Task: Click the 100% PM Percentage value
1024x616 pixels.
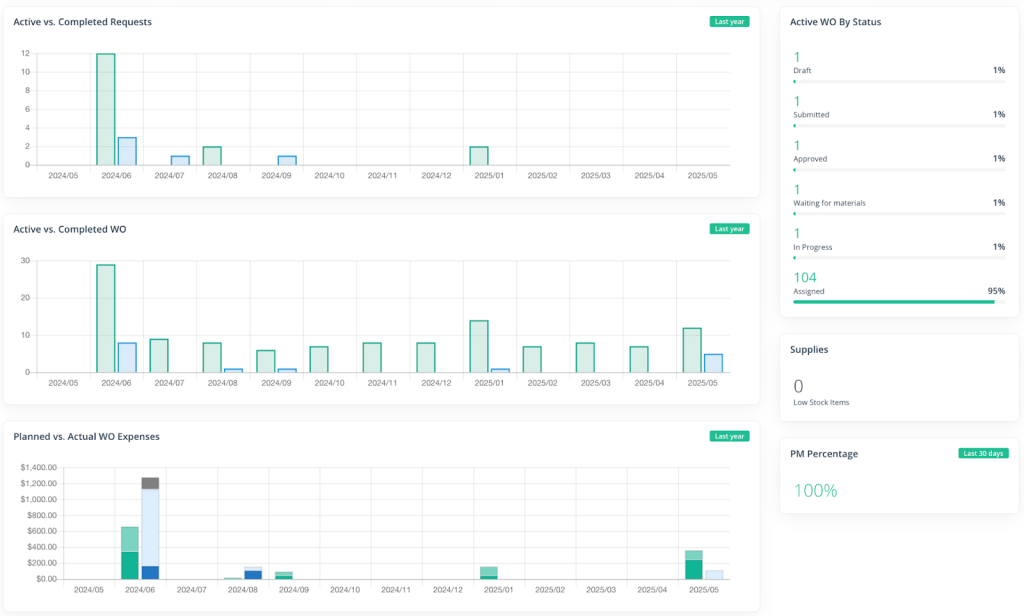Action: point(818,490)
